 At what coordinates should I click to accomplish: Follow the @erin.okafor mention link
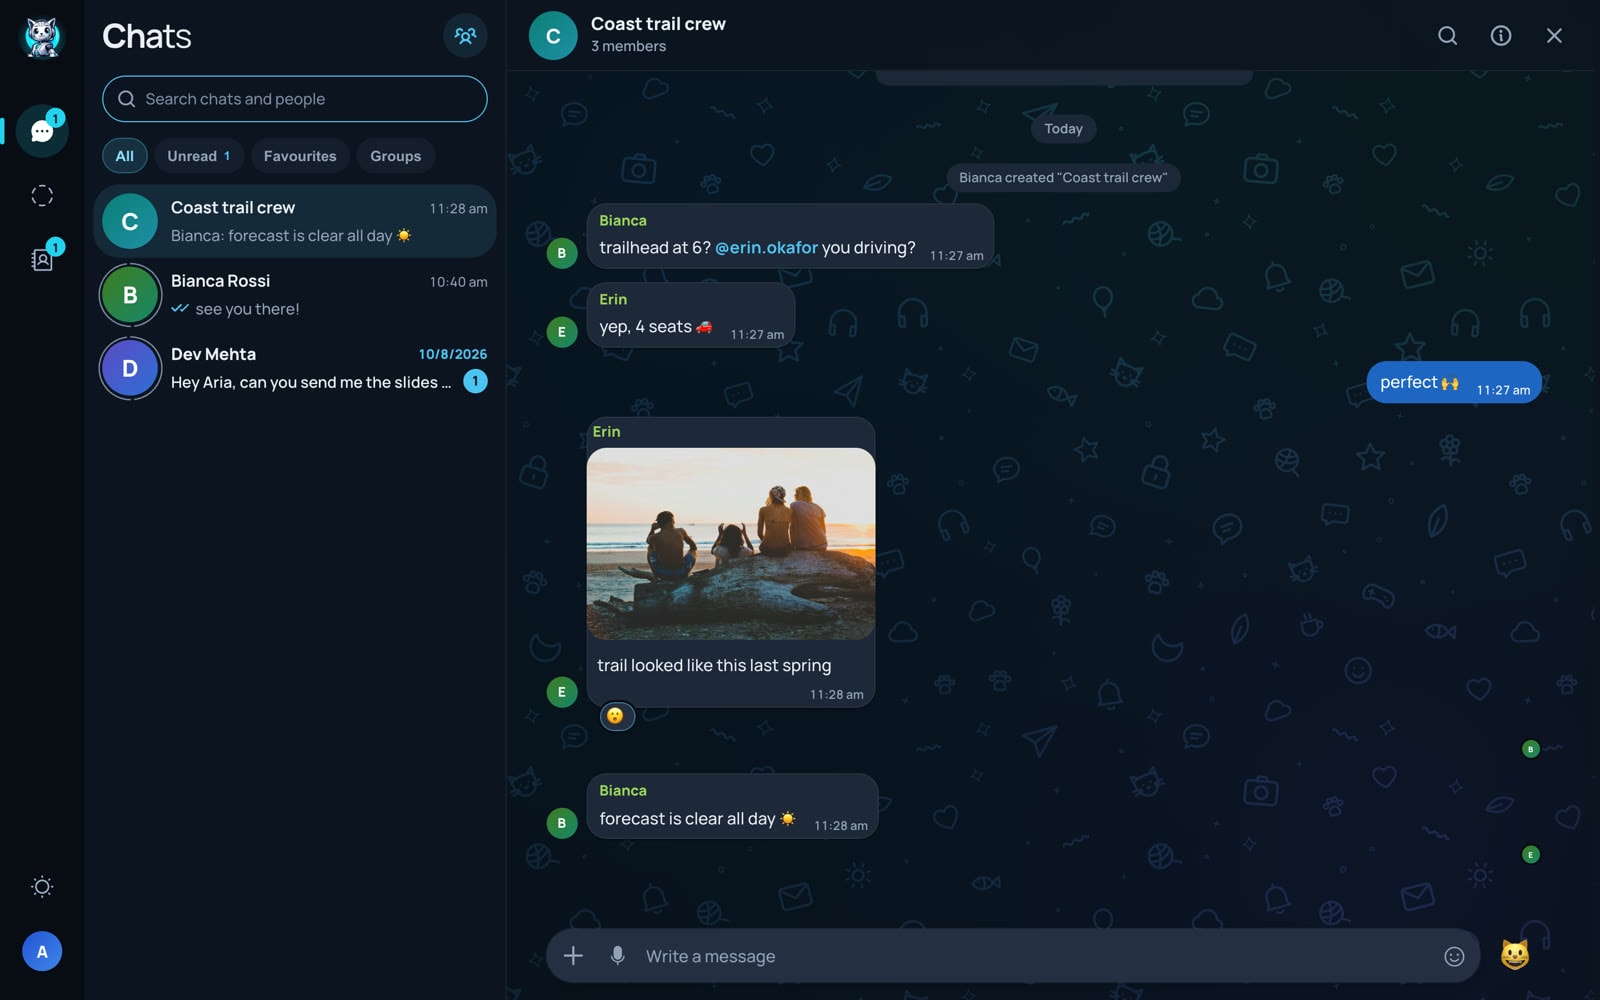click(x=766, y=248)
